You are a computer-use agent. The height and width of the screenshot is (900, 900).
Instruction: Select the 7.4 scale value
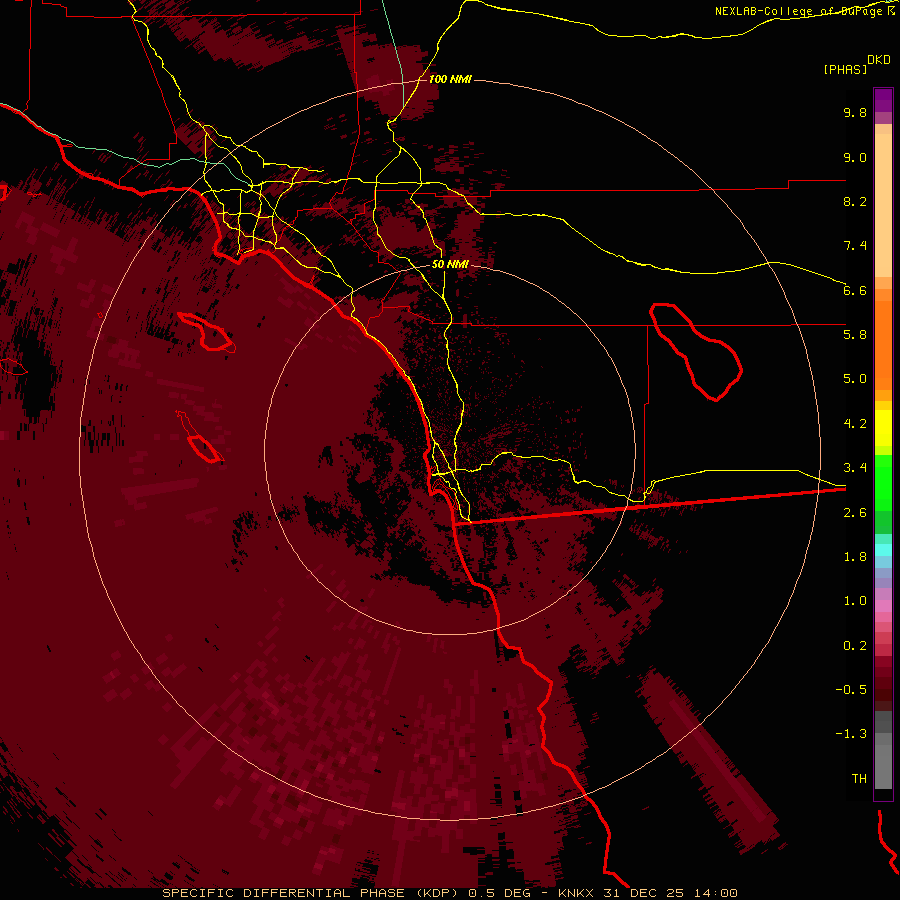(x=855, y=246)
